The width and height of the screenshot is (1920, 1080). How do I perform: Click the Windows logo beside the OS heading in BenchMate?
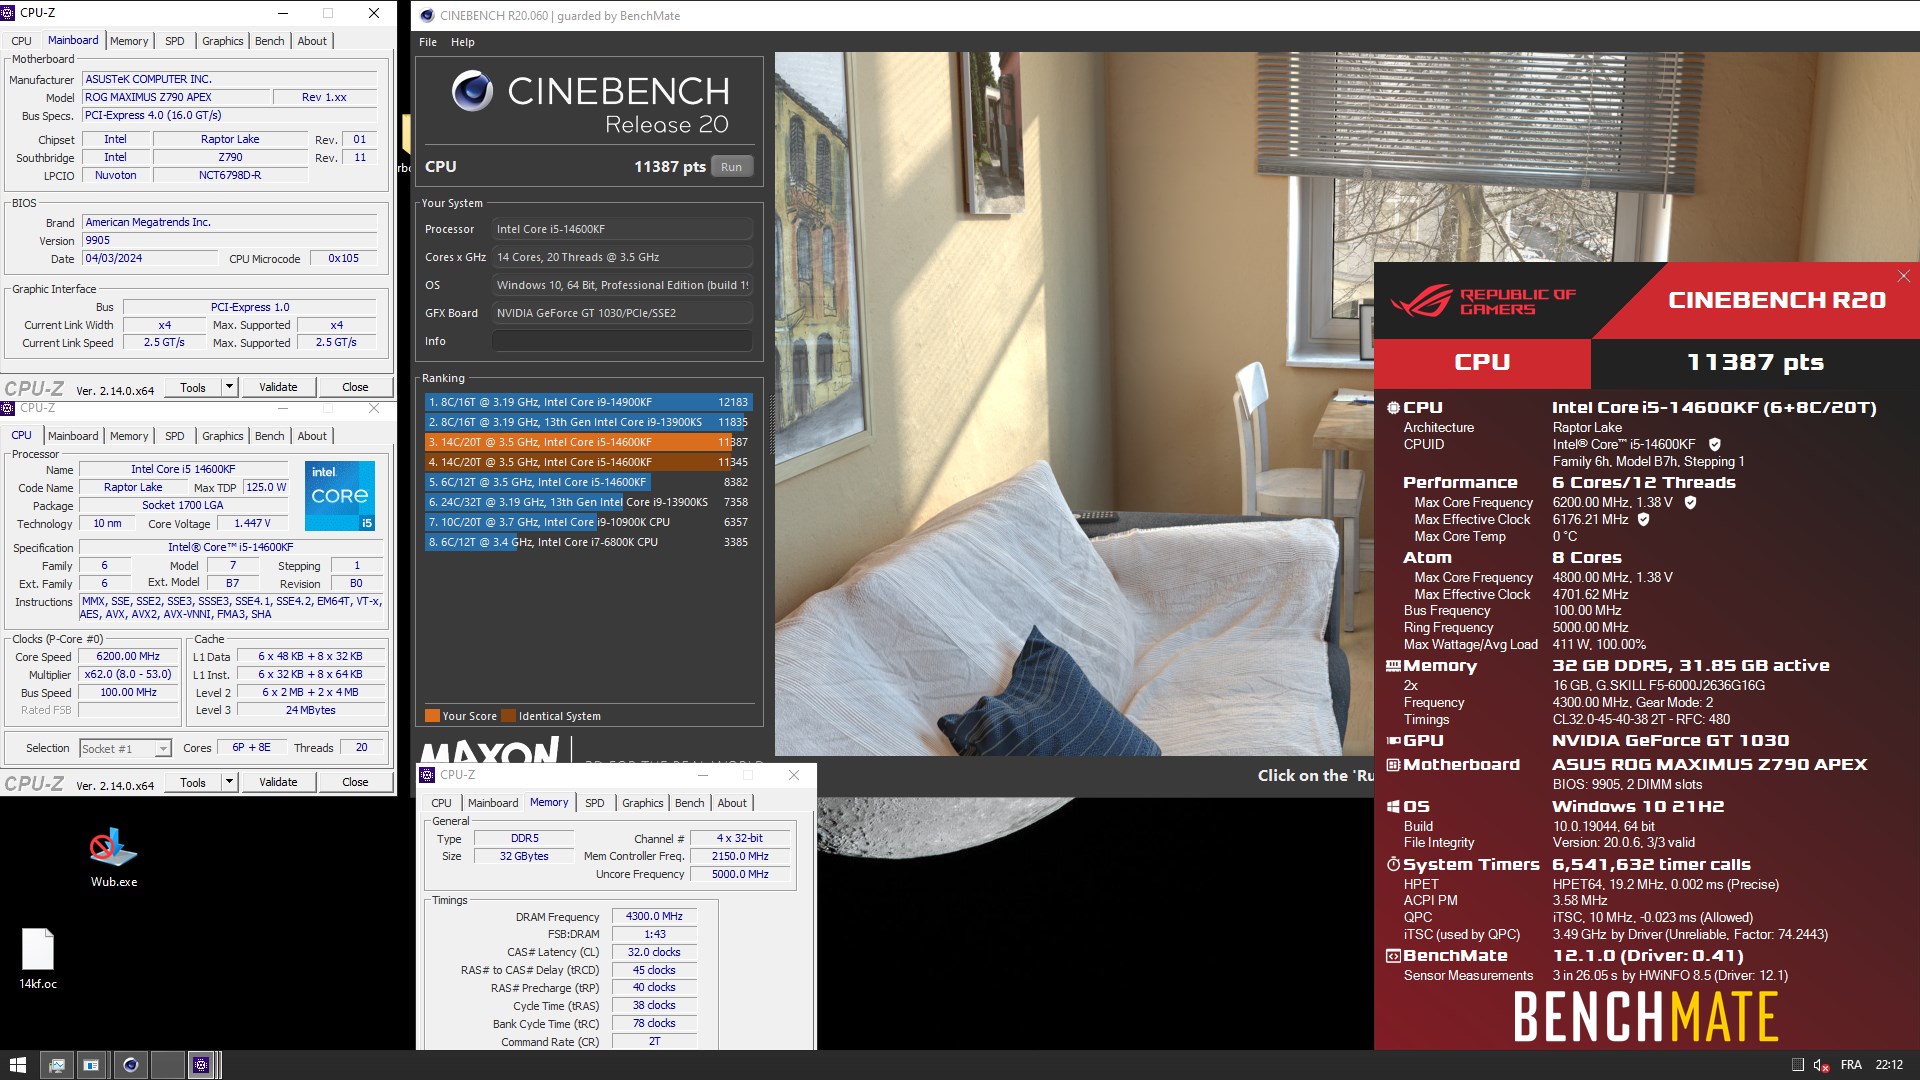click(1393, 807)
